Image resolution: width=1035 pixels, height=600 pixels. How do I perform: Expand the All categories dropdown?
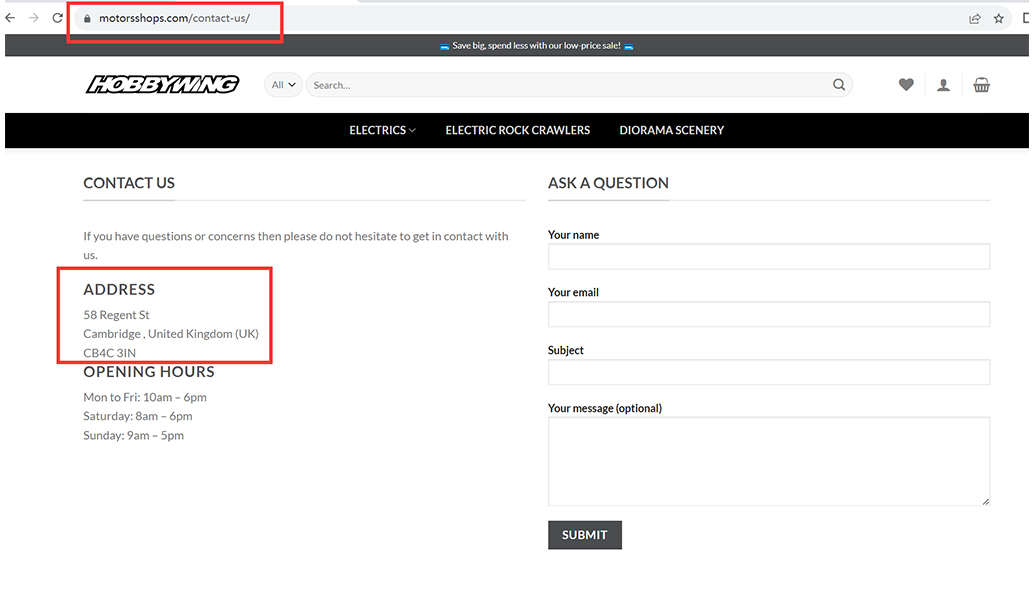283,85
